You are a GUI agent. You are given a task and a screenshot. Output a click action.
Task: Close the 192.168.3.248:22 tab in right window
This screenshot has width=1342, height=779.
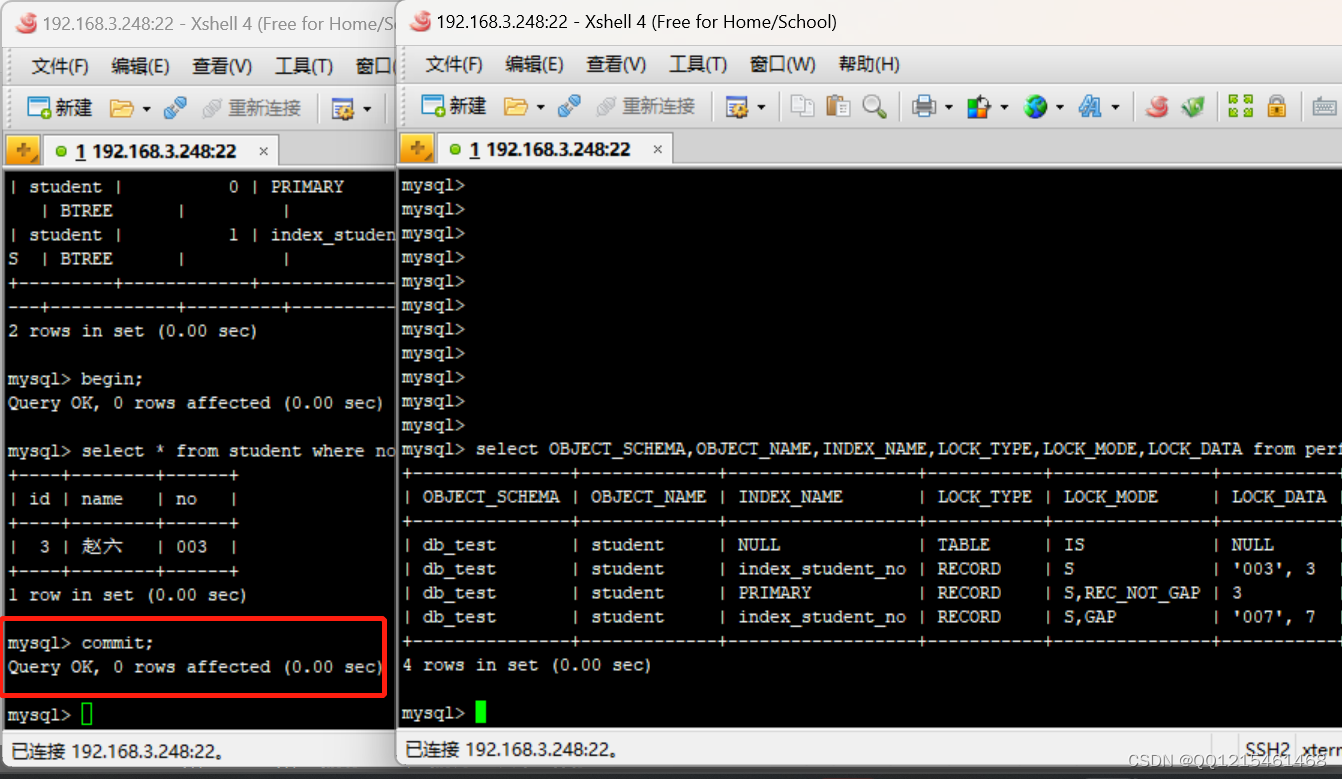click(657, 150)
